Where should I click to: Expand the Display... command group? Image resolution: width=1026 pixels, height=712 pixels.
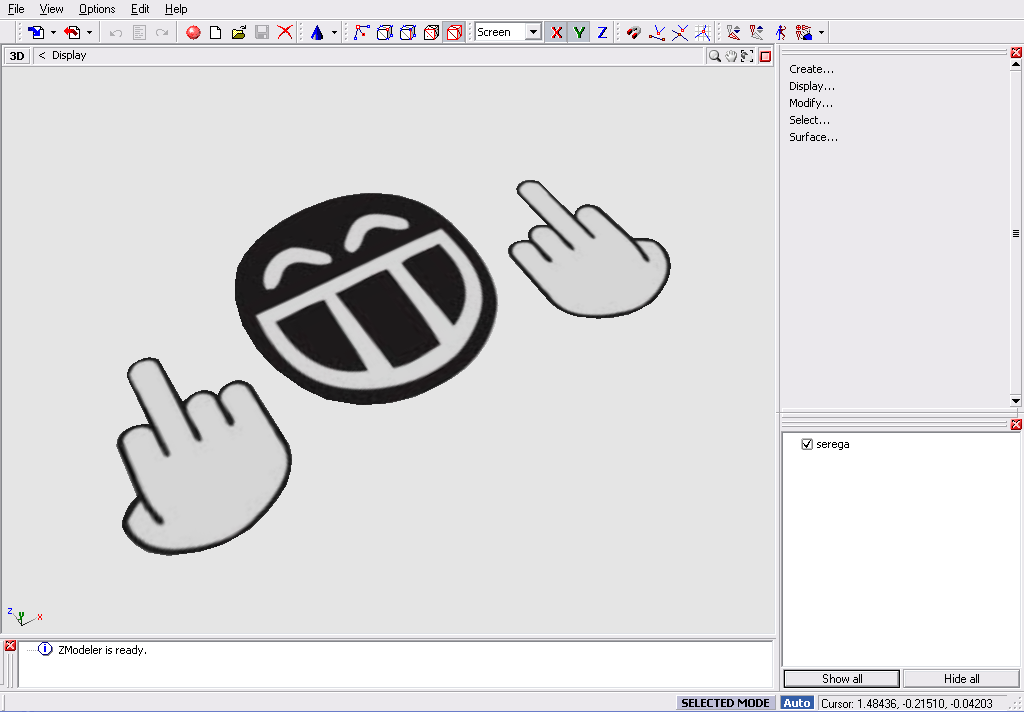[x=811, y=86]
